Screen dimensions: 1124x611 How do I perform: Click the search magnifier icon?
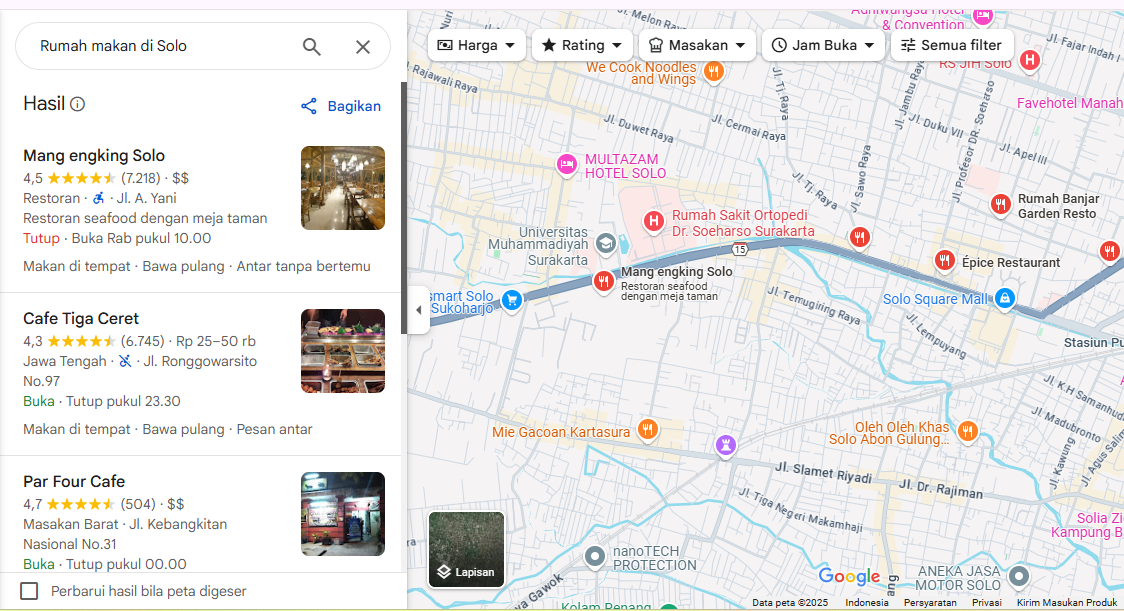point(311,47)
